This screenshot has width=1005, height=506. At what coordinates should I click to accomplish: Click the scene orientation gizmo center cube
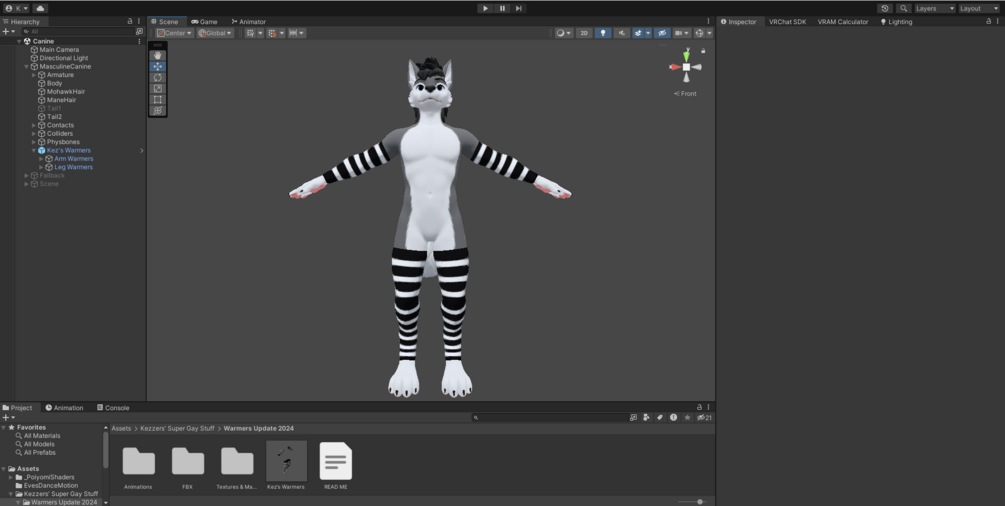point(686,67)
